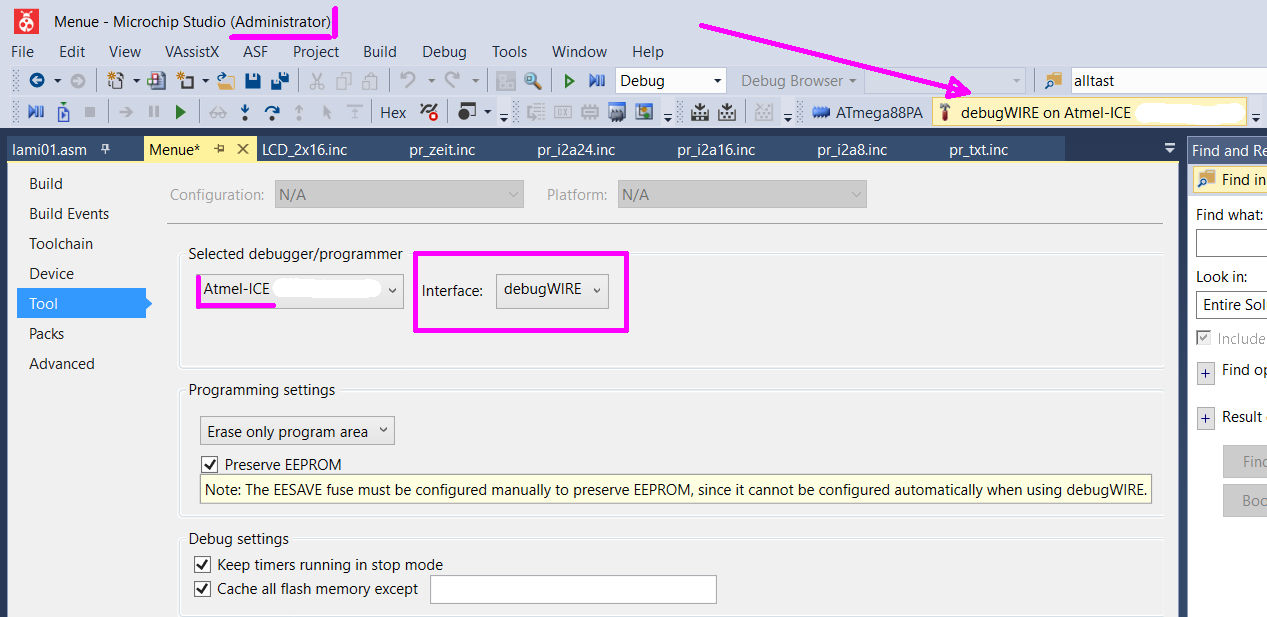Click the disable breakpoints icon
The image size is (1267, 617).
[429, 112]
